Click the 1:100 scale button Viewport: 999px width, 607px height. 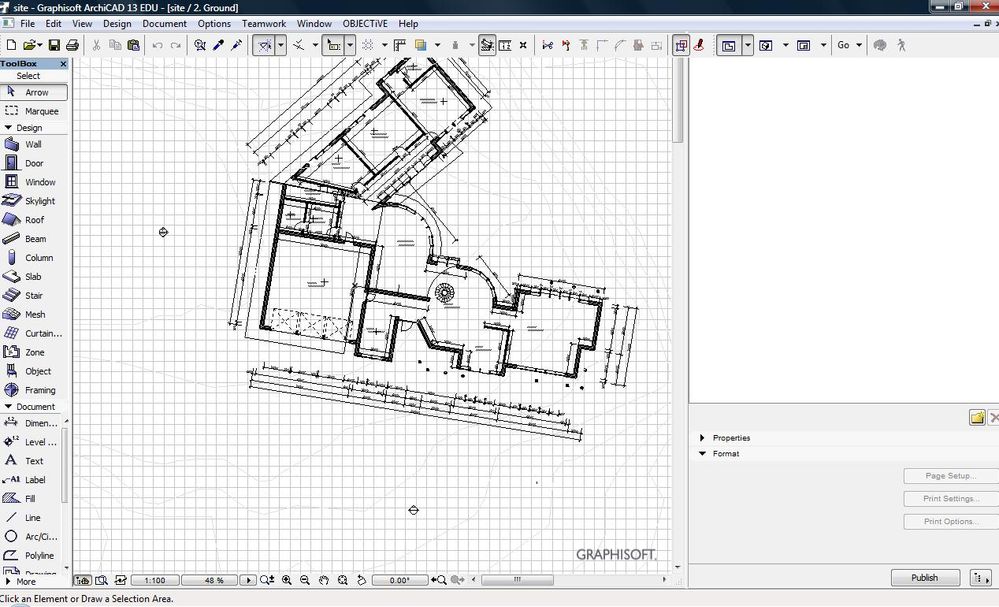pyautogui.click(x=155, y=580)
